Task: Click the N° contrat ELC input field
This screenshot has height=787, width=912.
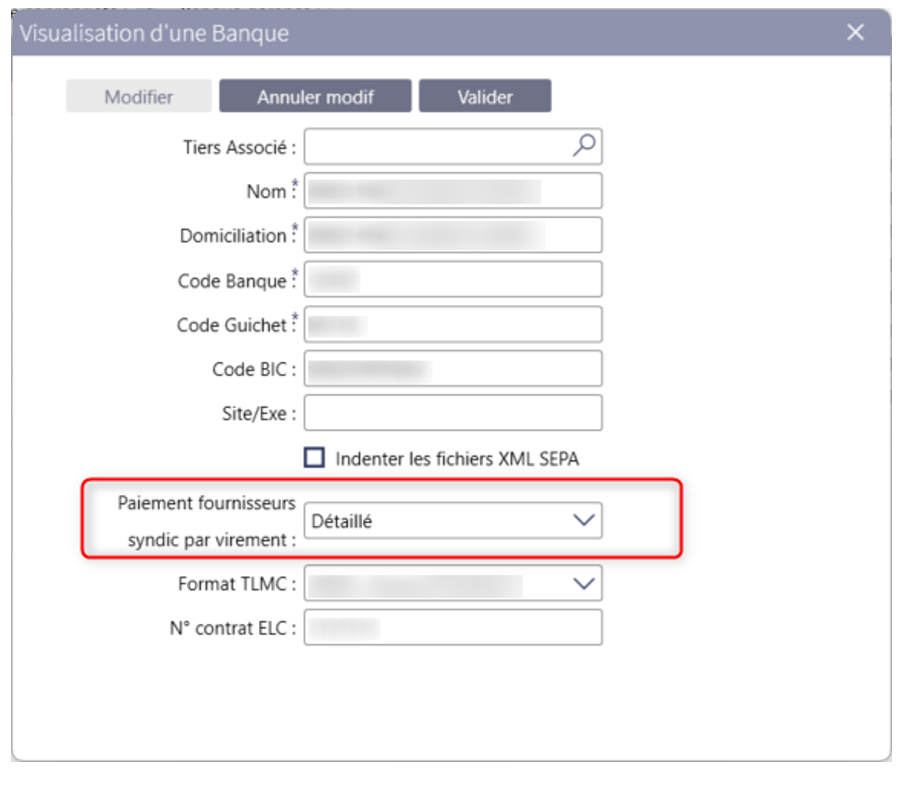Action: [453, 628]
